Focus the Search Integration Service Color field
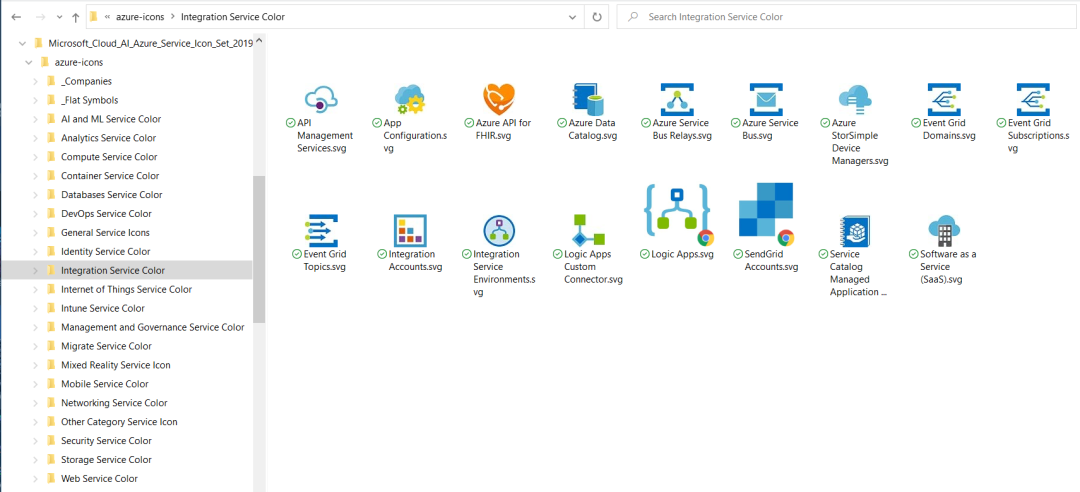 coord(846,17)
